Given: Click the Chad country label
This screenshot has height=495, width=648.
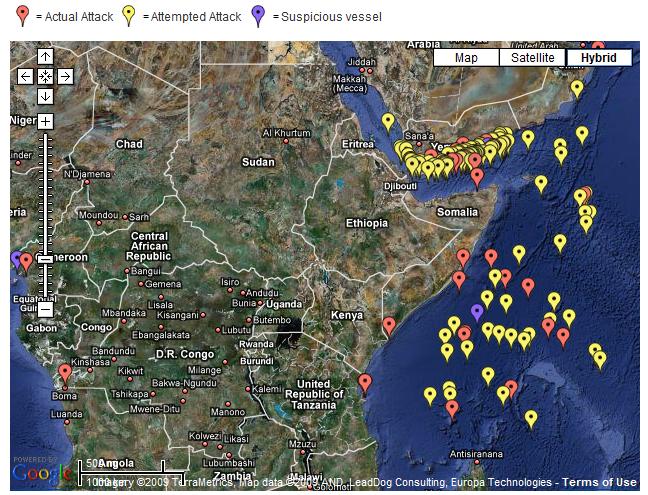Looking at the screenshot, I should coord(129,144).
